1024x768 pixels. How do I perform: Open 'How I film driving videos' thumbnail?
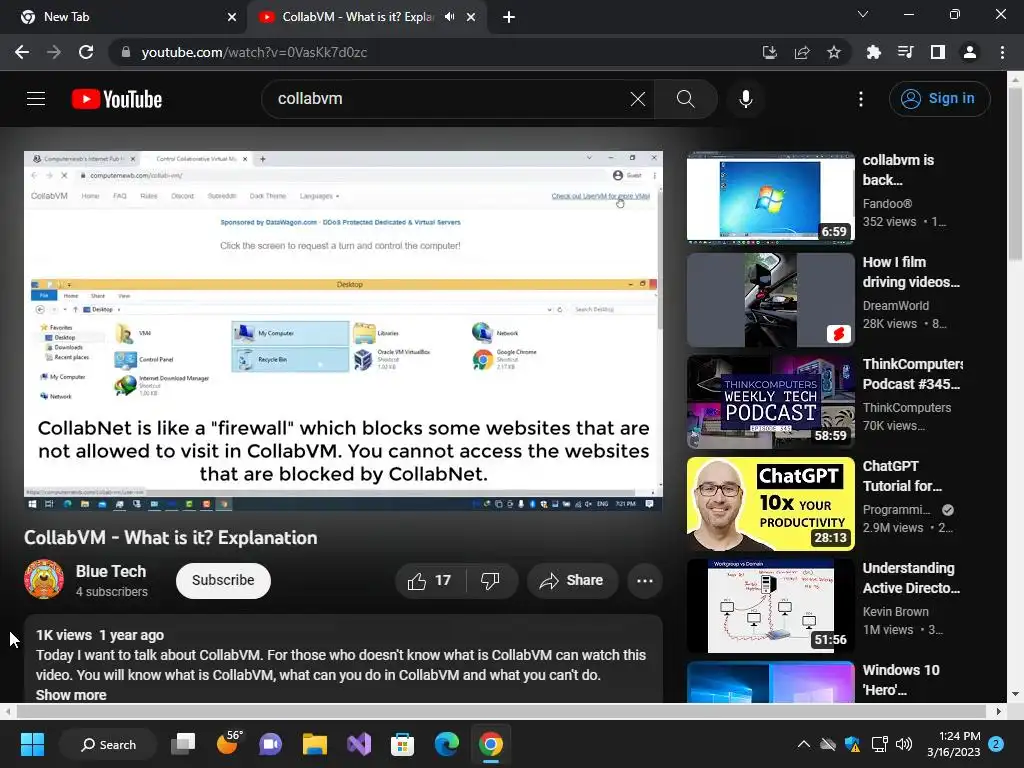point(771,300)
